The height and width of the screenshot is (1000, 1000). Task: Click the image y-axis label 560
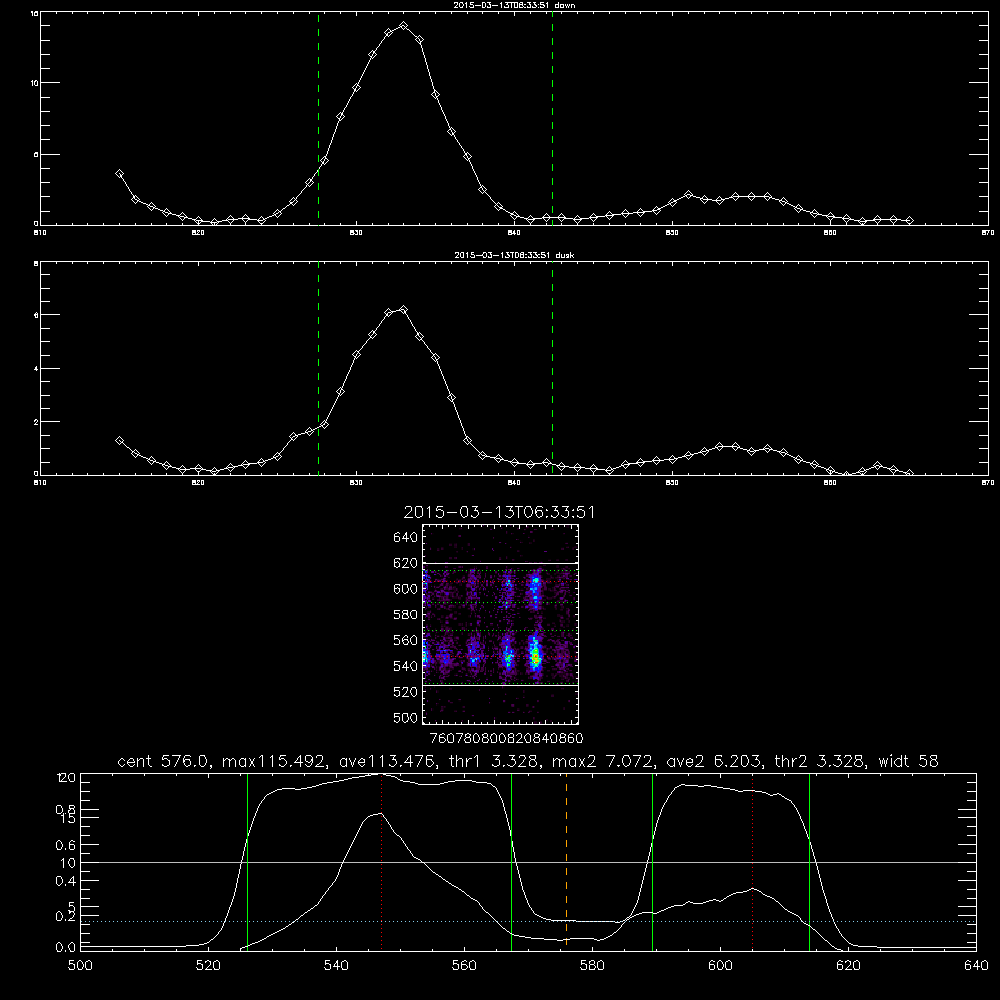coord(406,640)
